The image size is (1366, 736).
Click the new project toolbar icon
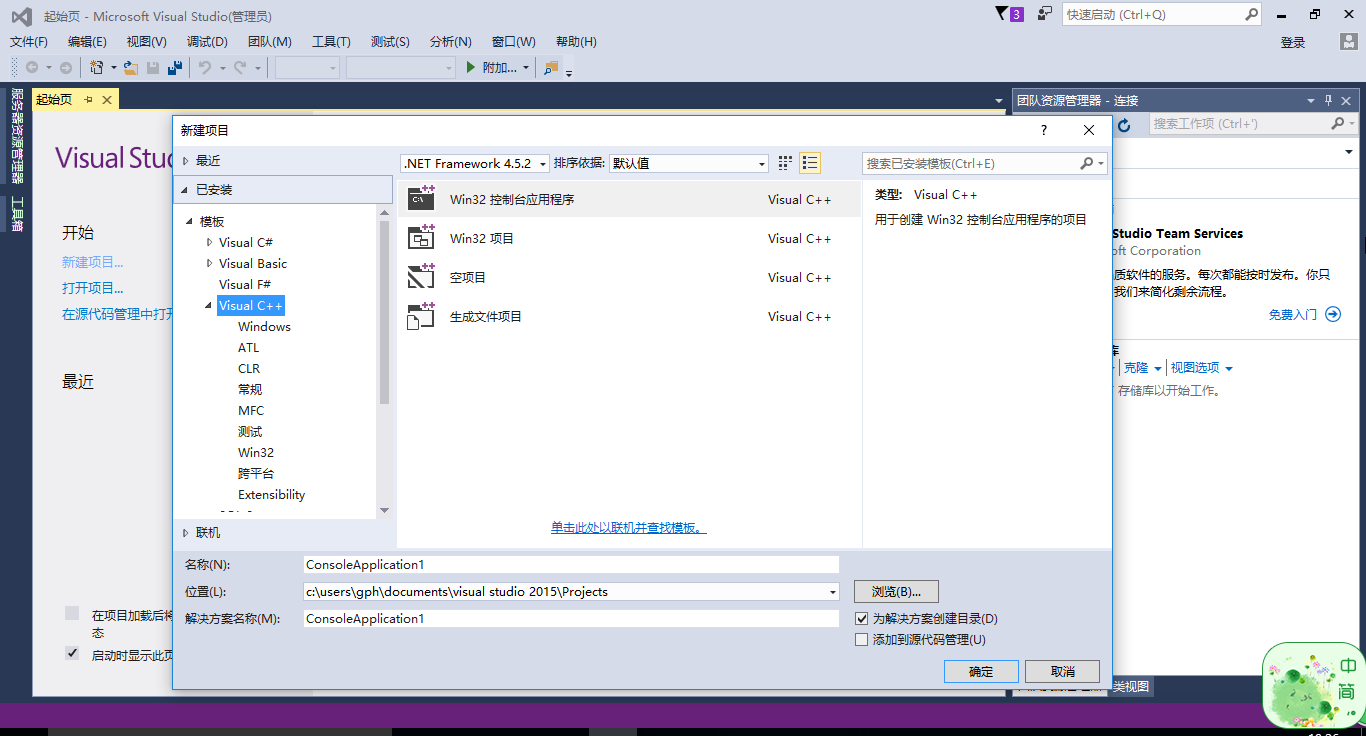97,67
